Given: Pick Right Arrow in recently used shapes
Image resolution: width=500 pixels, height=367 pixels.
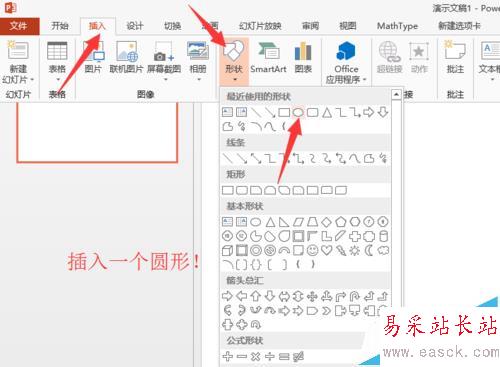Looking at the screenshot, I should [x=369, y=112].
